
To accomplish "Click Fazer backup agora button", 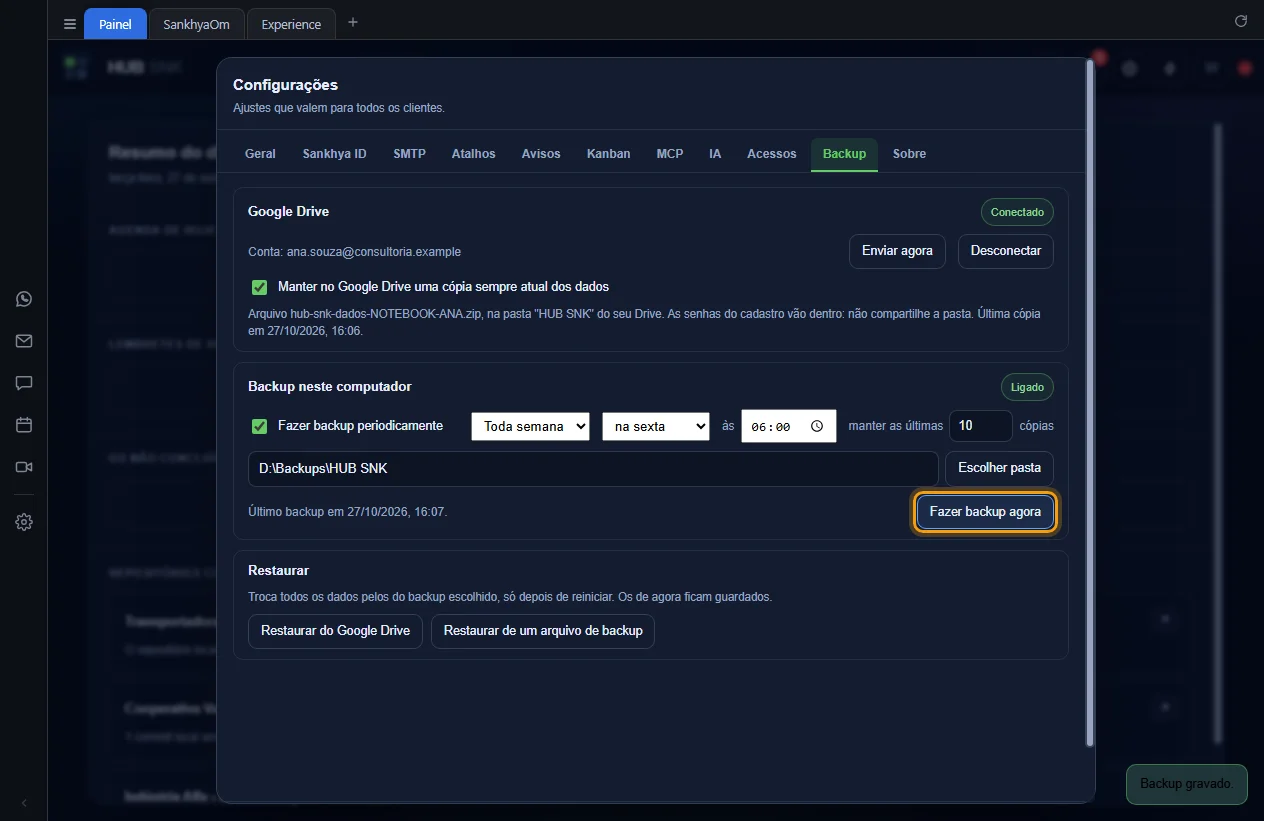I will point(985,511).
